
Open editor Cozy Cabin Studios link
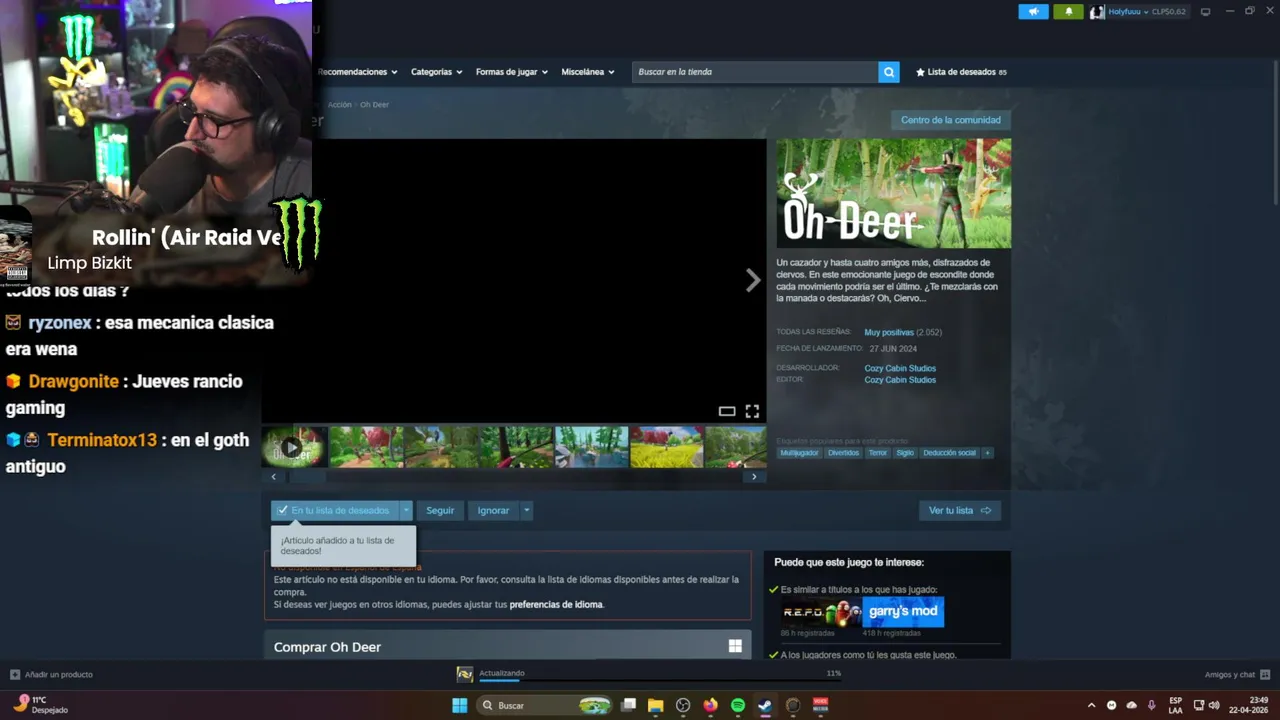click(x=900, y=380)
